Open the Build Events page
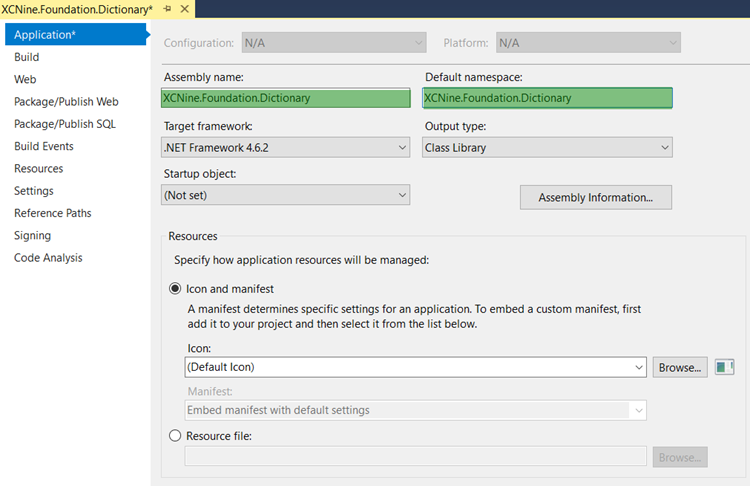This screenshot has width=750, height=486. click(44, 146)
